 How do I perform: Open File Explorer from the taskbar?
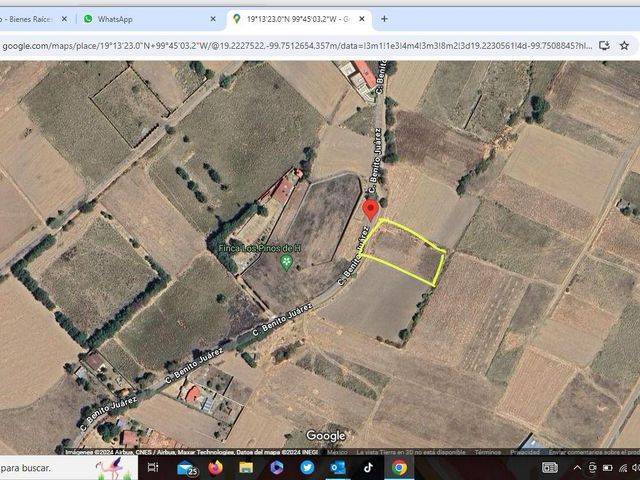[246, 468]
